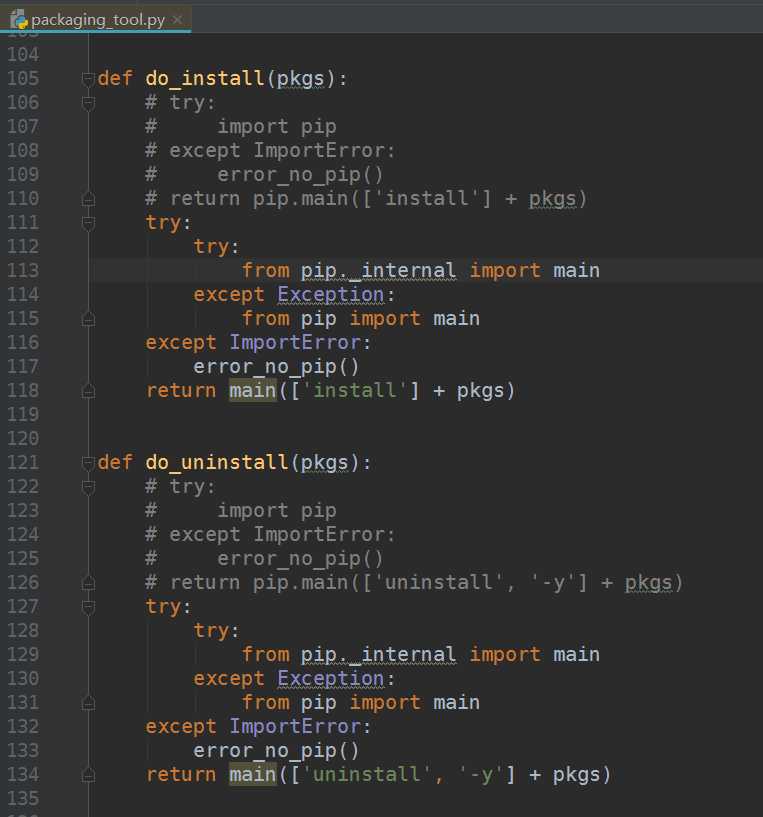
Task: Click the fold end marker on line 115
Action: pos(88,318)
